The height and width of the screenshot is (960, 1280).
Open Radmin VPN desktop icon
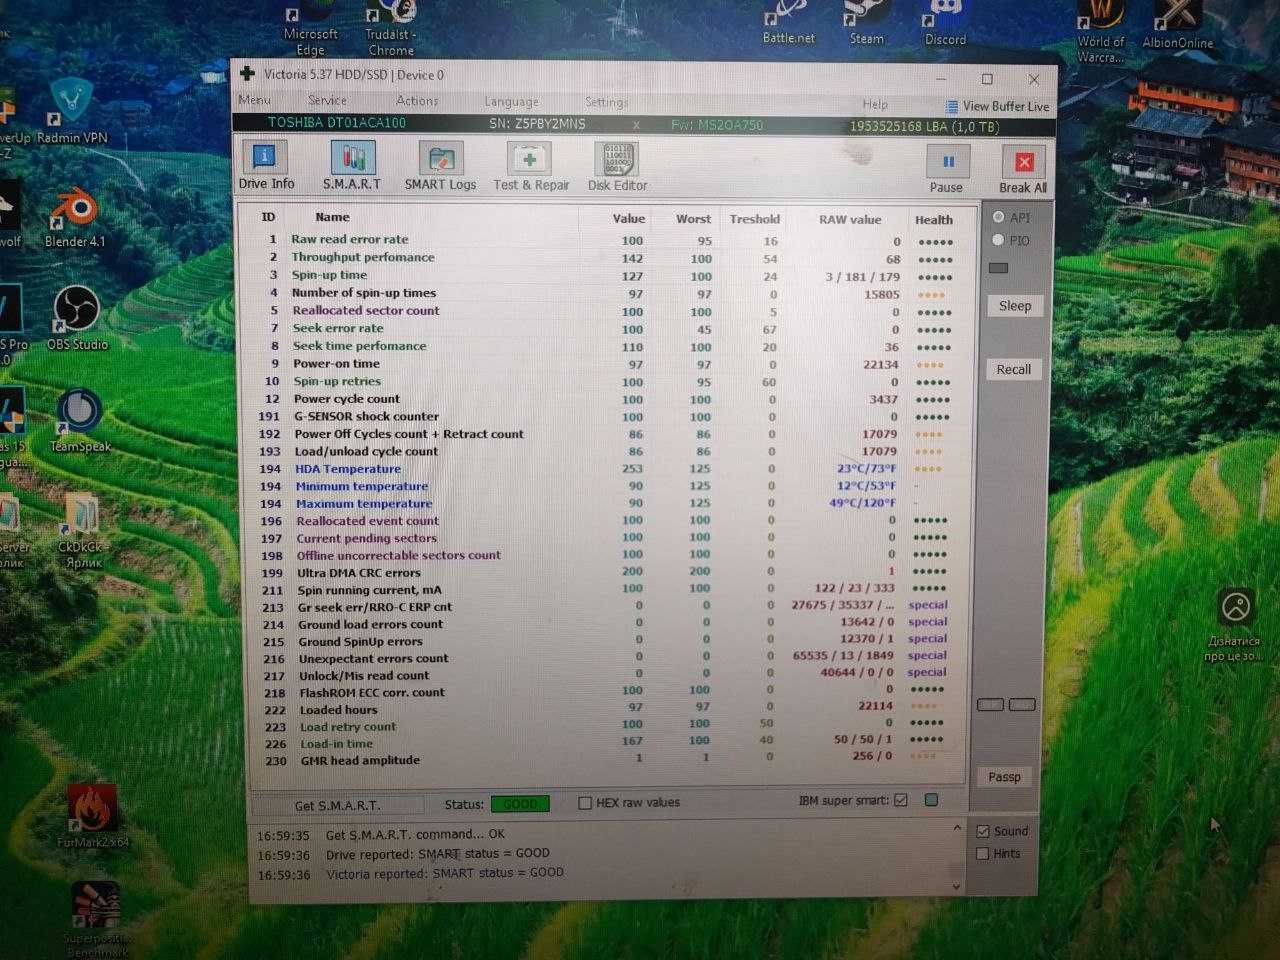pyautogui.click(x=72, y=111)
